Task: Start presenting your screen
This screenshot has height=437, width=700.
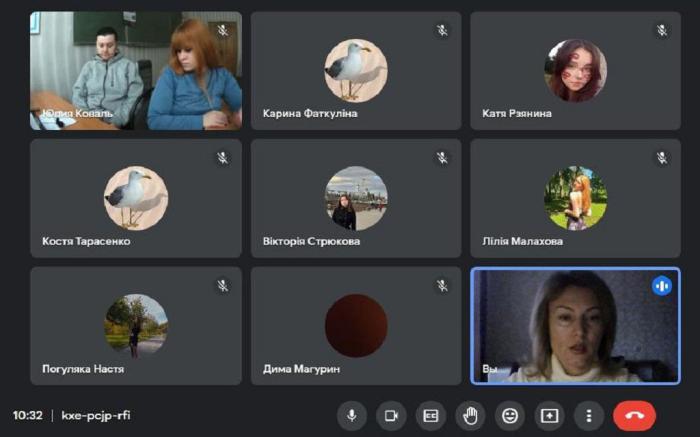Action: point(549,415)
